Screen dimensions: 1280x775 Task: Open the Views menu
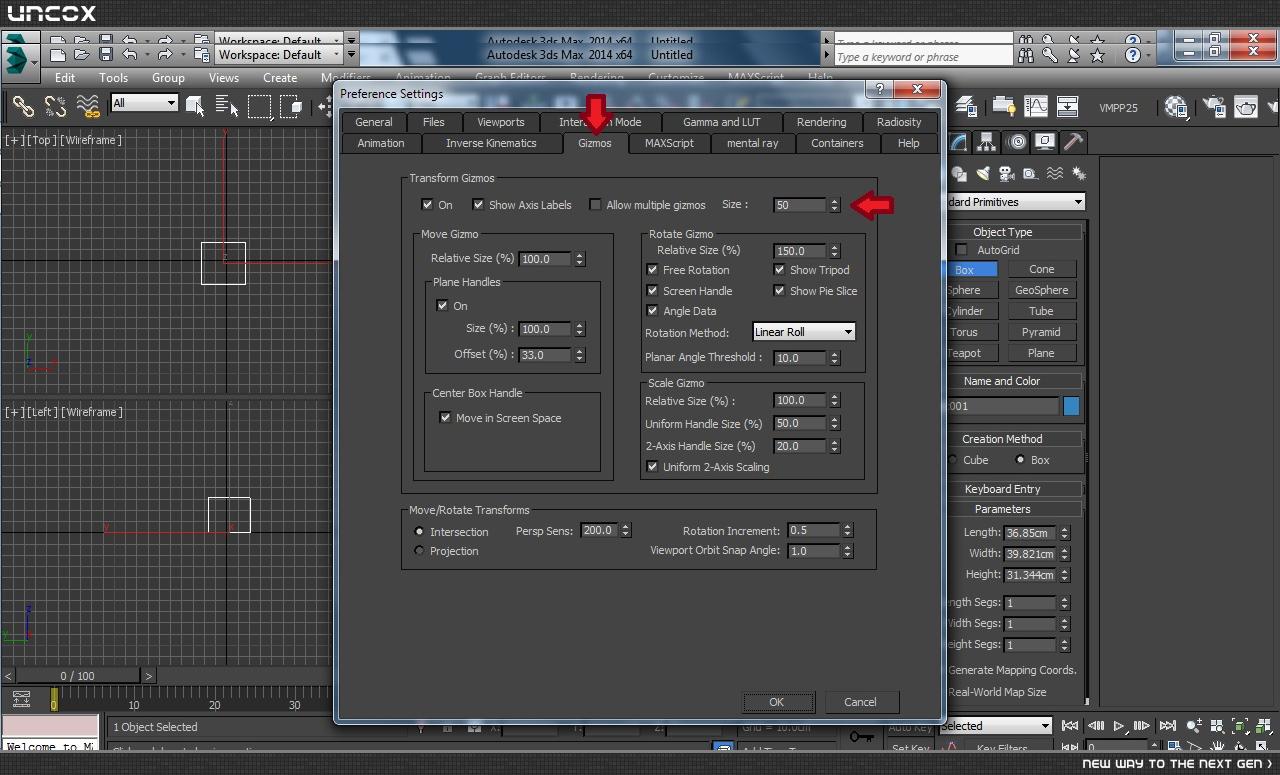tap(223, 77)
